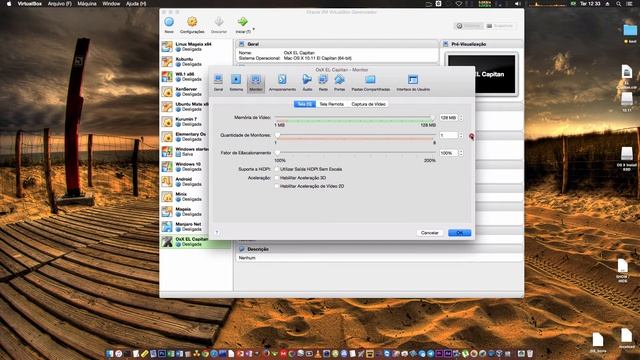The width and height of the screenshot is (640, 360).
Task: Open the help icon in settings dialog
Action: click(217, 233)
